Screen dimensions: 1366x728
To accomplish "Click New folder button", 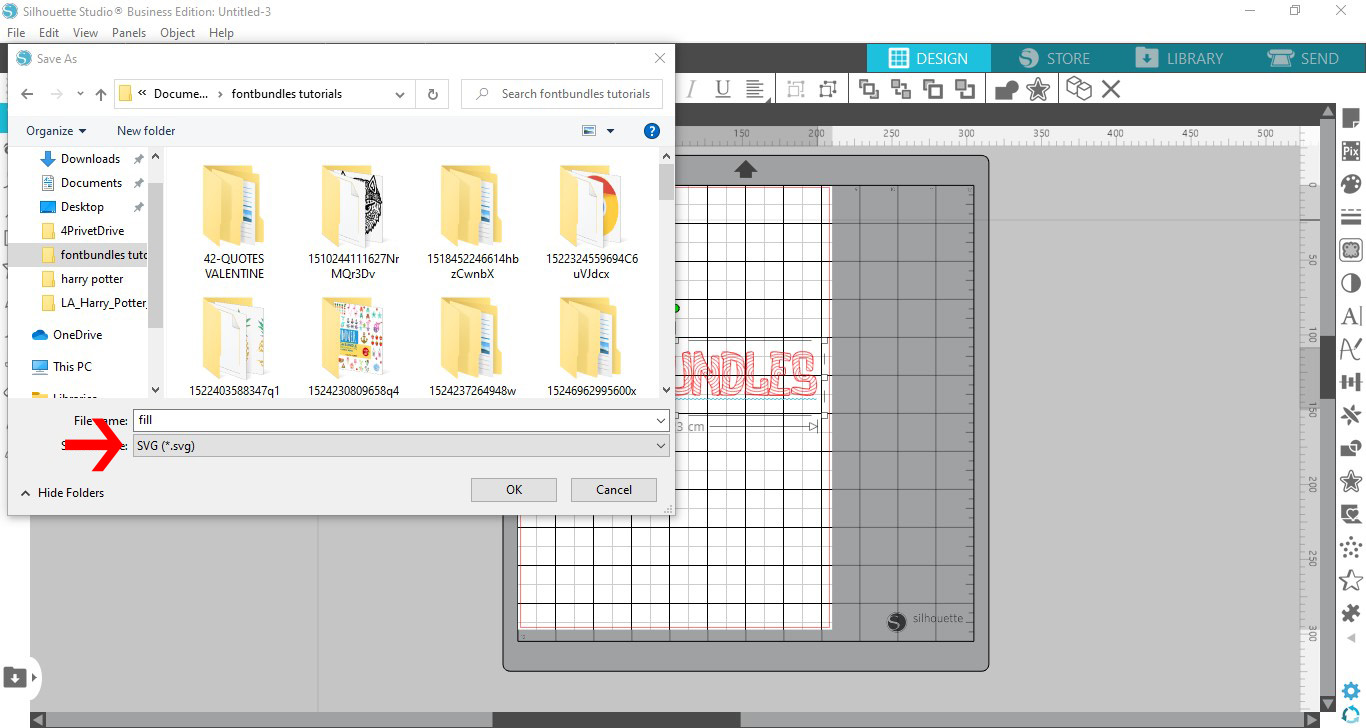I will pyautogui.click(x=146, y=131).
